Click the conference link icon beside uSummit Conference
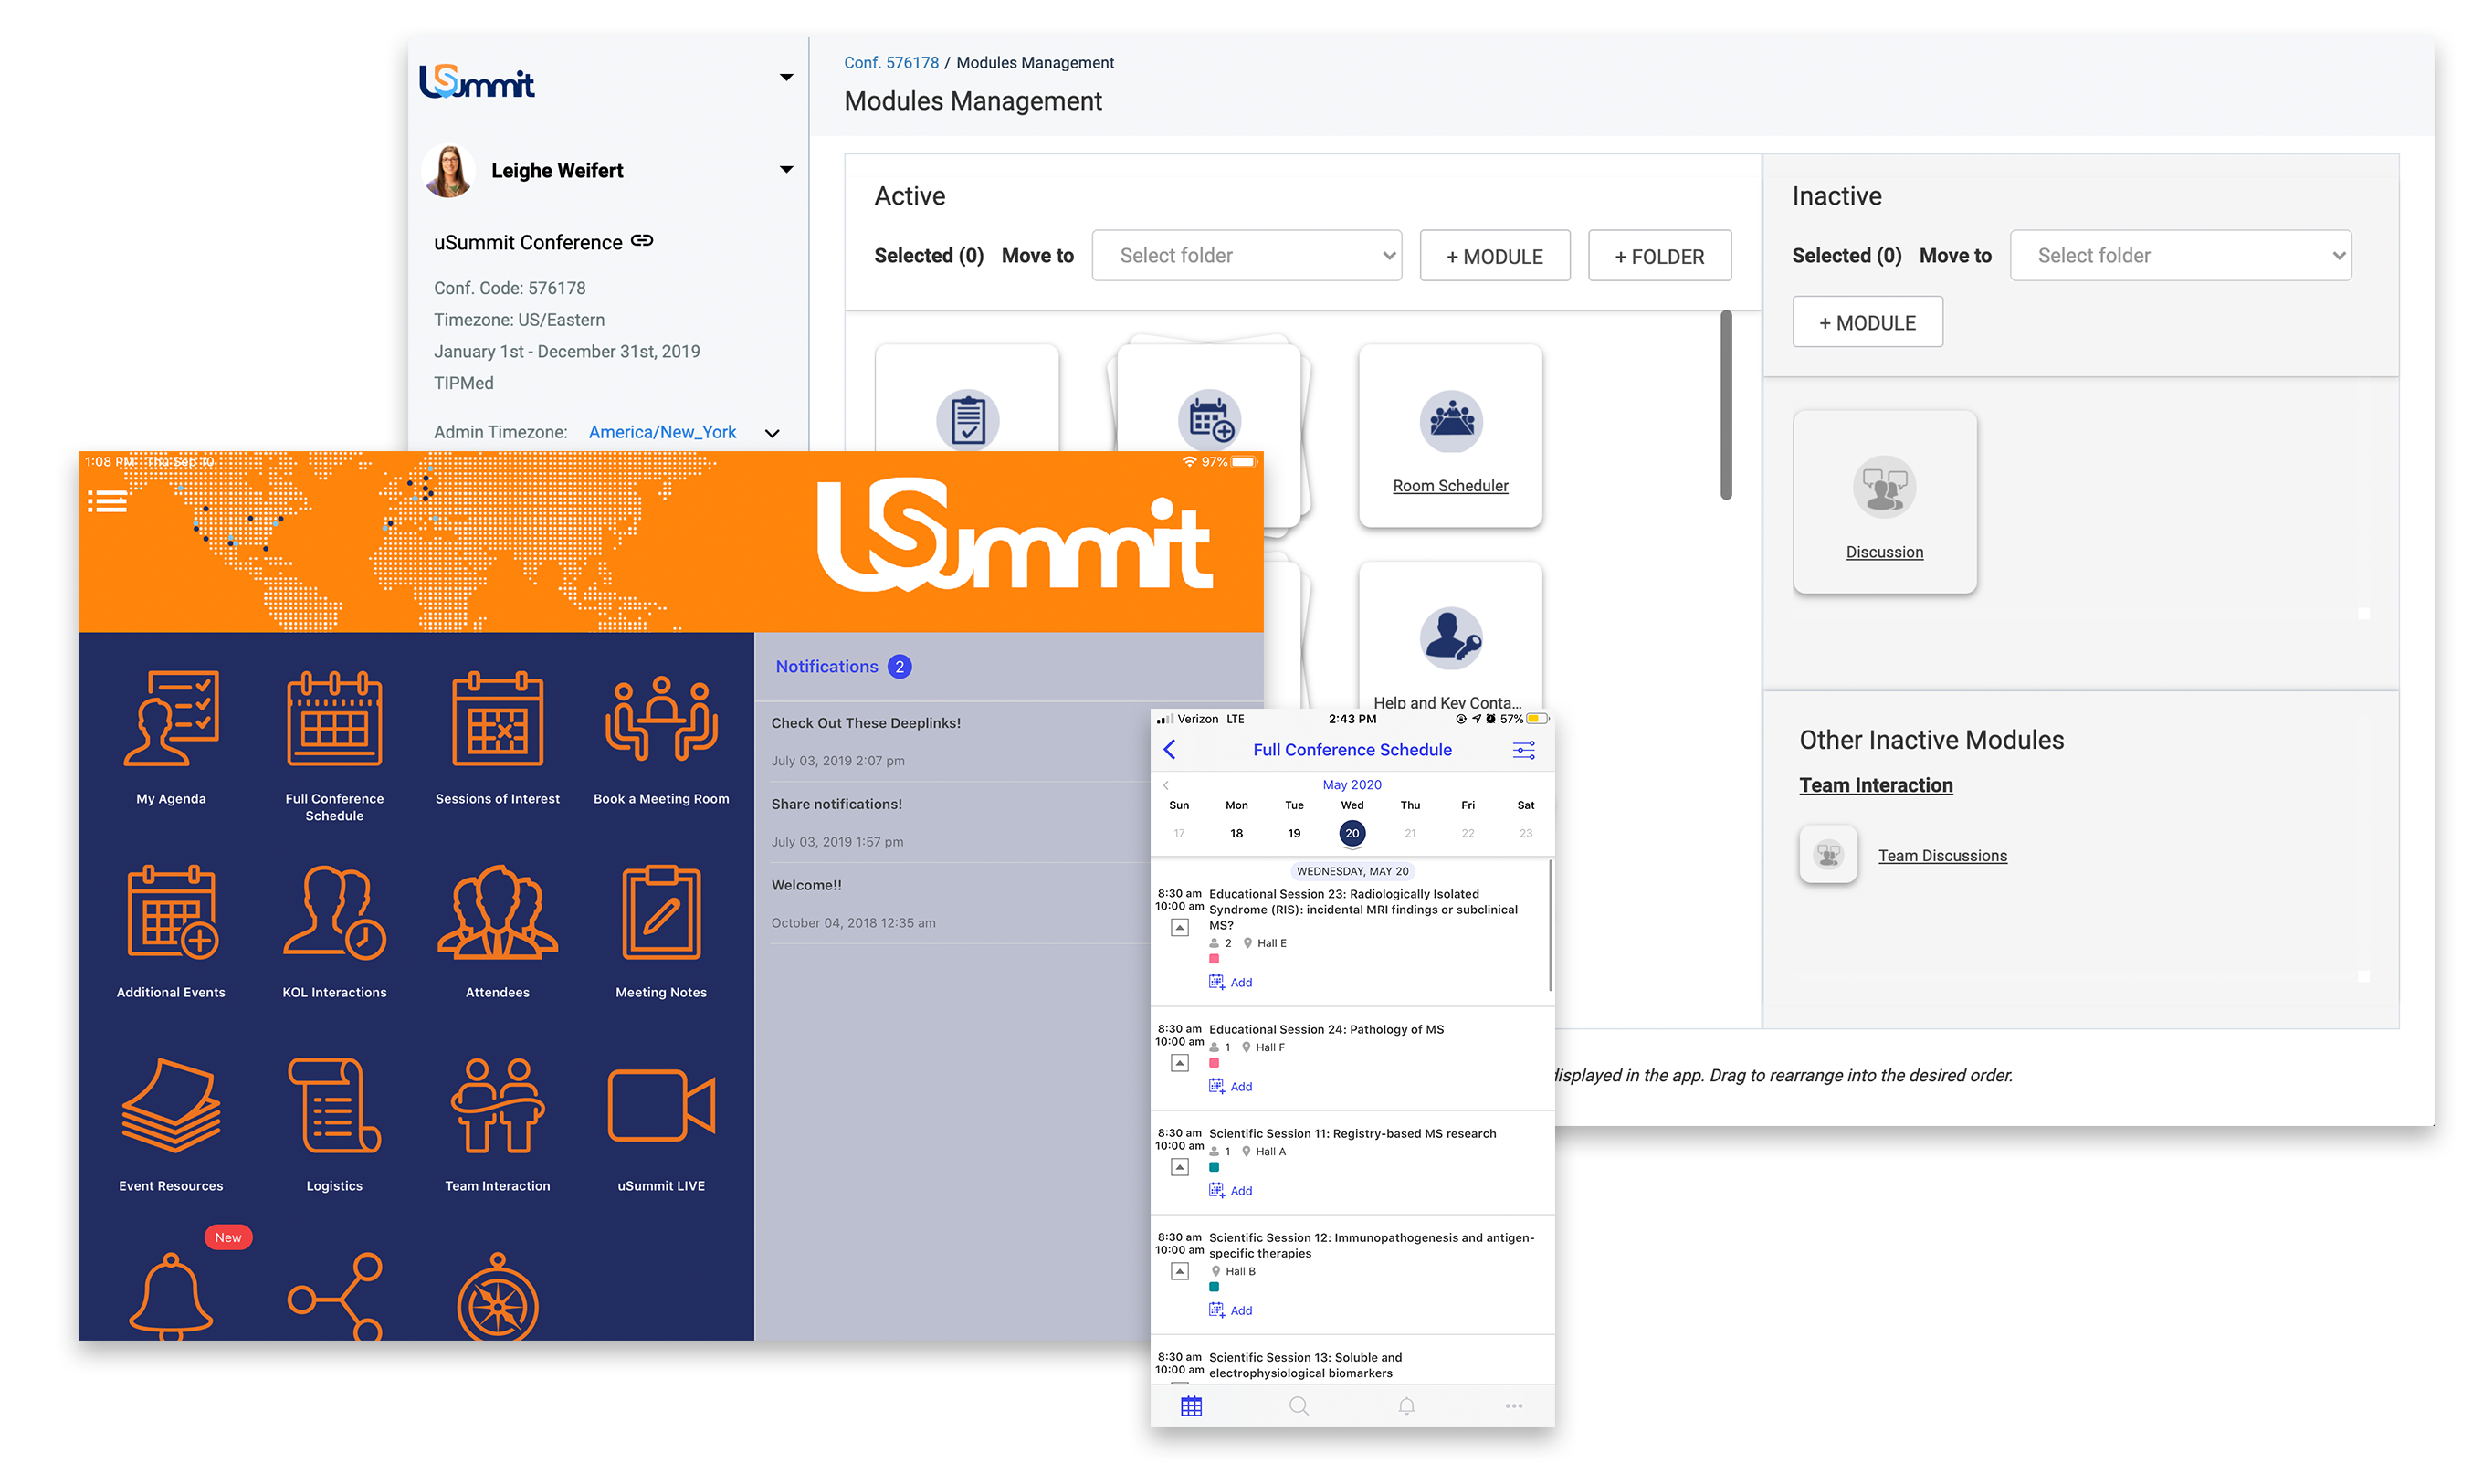Image resolution: width=2483 pixels, height=1484 pixels. 642,240
